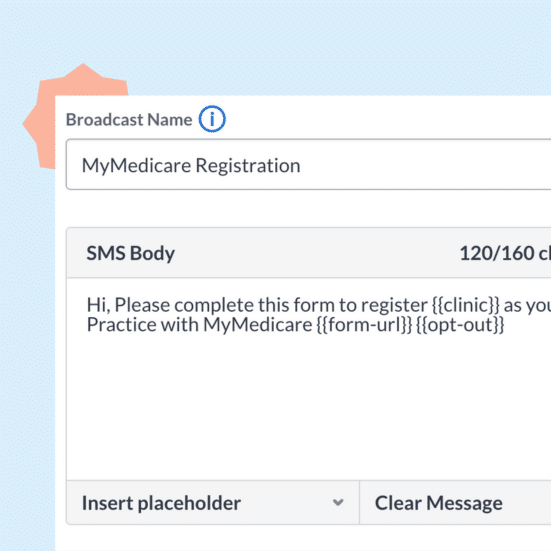Place cursor after Hi, at message start
The height and width of the screenshot is (551, 551).
tap(111, 305)
